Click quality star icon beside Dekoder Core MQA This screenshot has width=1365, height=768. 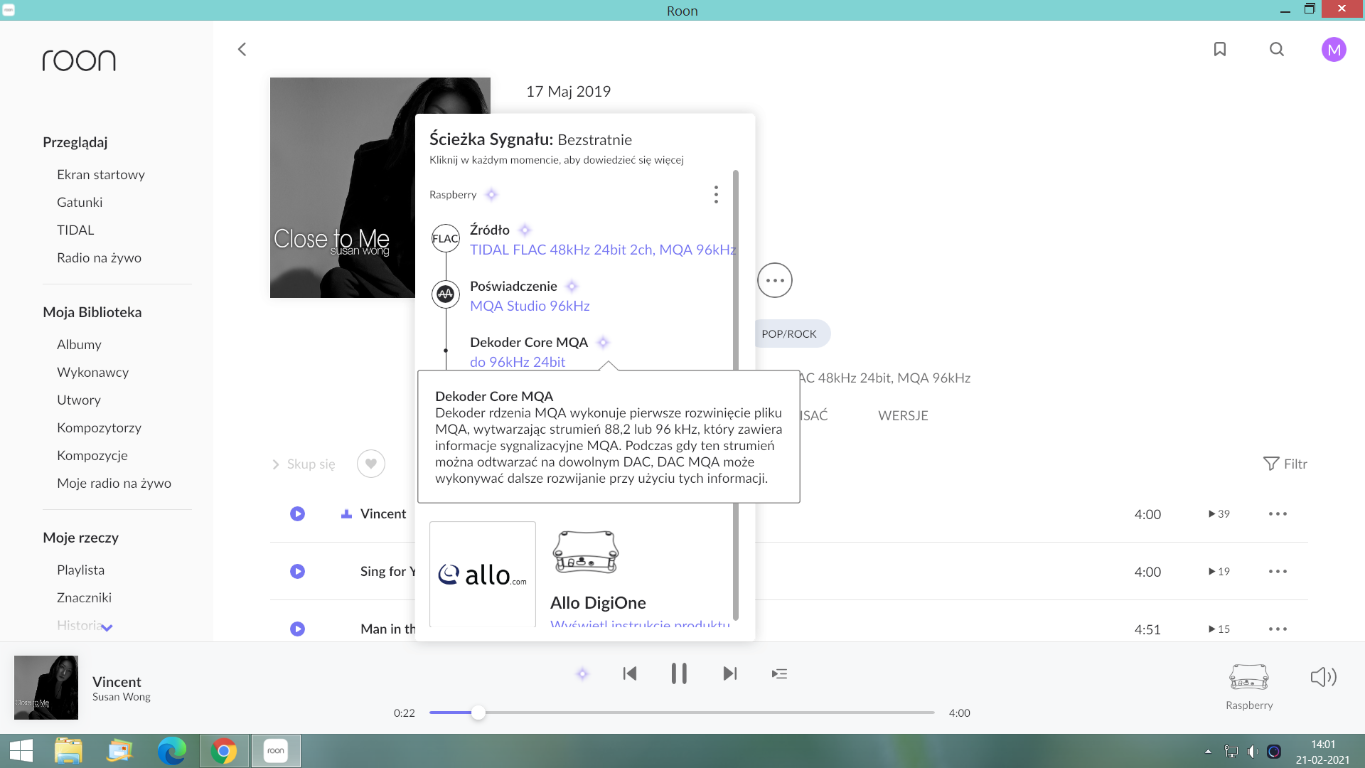tap(603, 342)
